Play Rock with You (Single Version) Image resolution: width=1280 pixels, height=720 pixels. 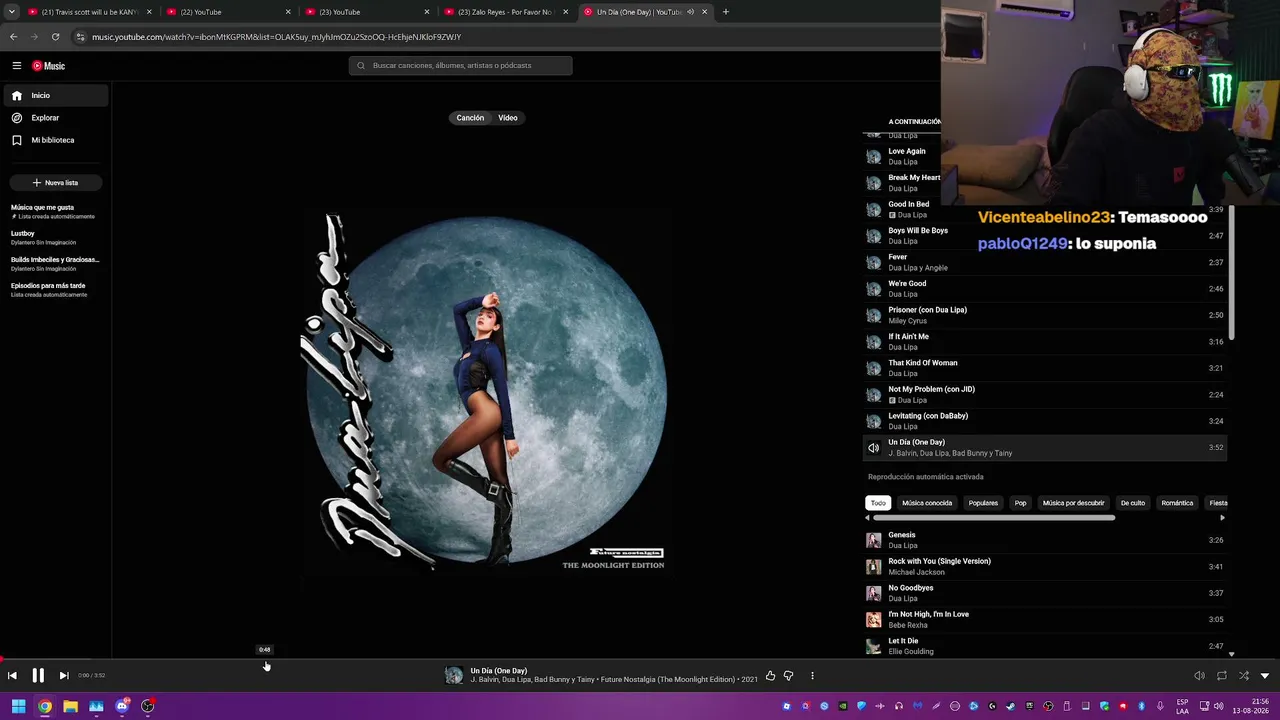click(x=1045, y=567)
